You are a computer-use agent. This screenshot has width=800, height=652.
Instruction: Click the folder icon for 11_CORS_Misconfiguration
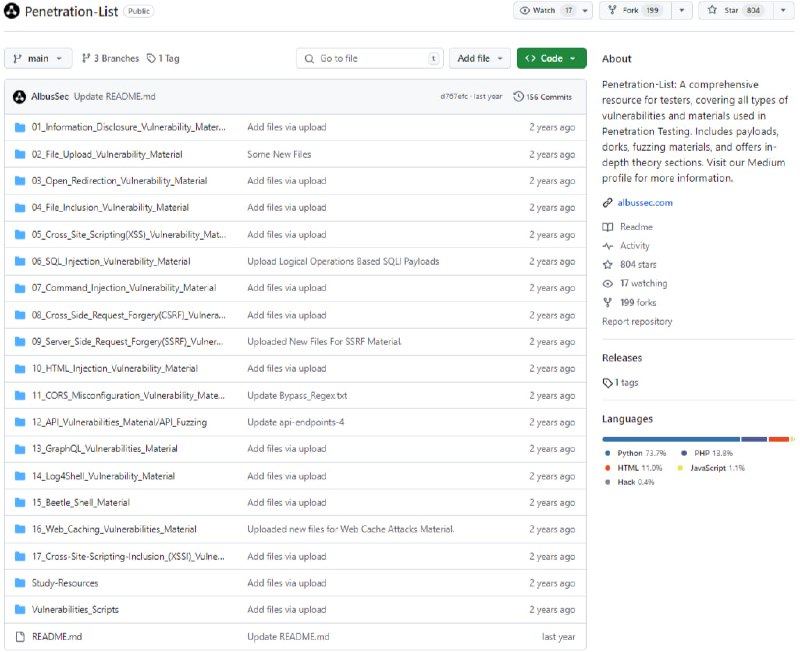pyautogui.click(x=20, y=395)
